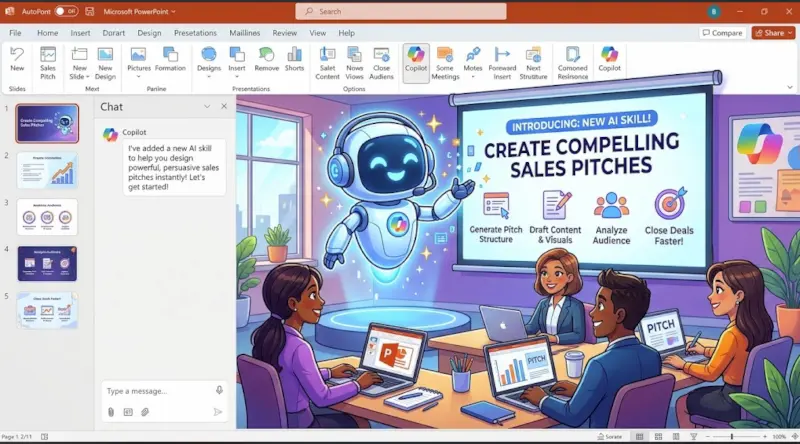Screen dimensions: 800x444
Task: Click the accessibility icon beside the page indicator
Action: pyautogui.click(x=44, y=437)
